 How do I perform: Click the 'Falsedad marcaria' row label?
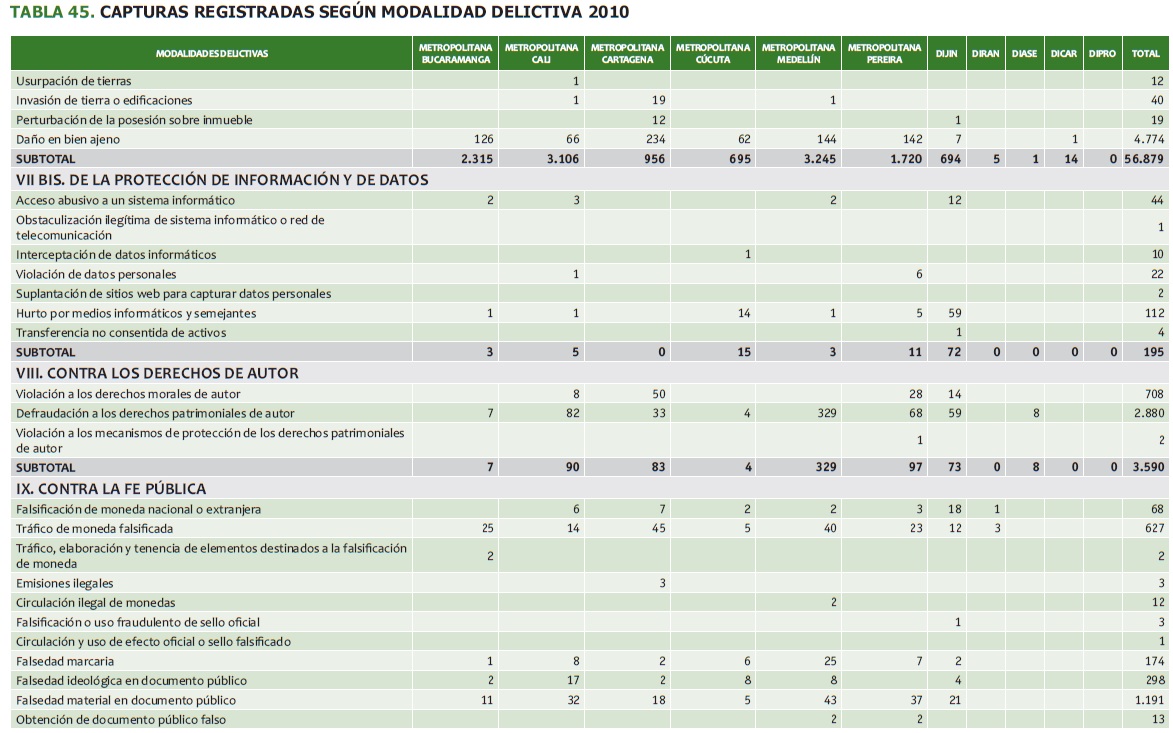coord(65,661)
